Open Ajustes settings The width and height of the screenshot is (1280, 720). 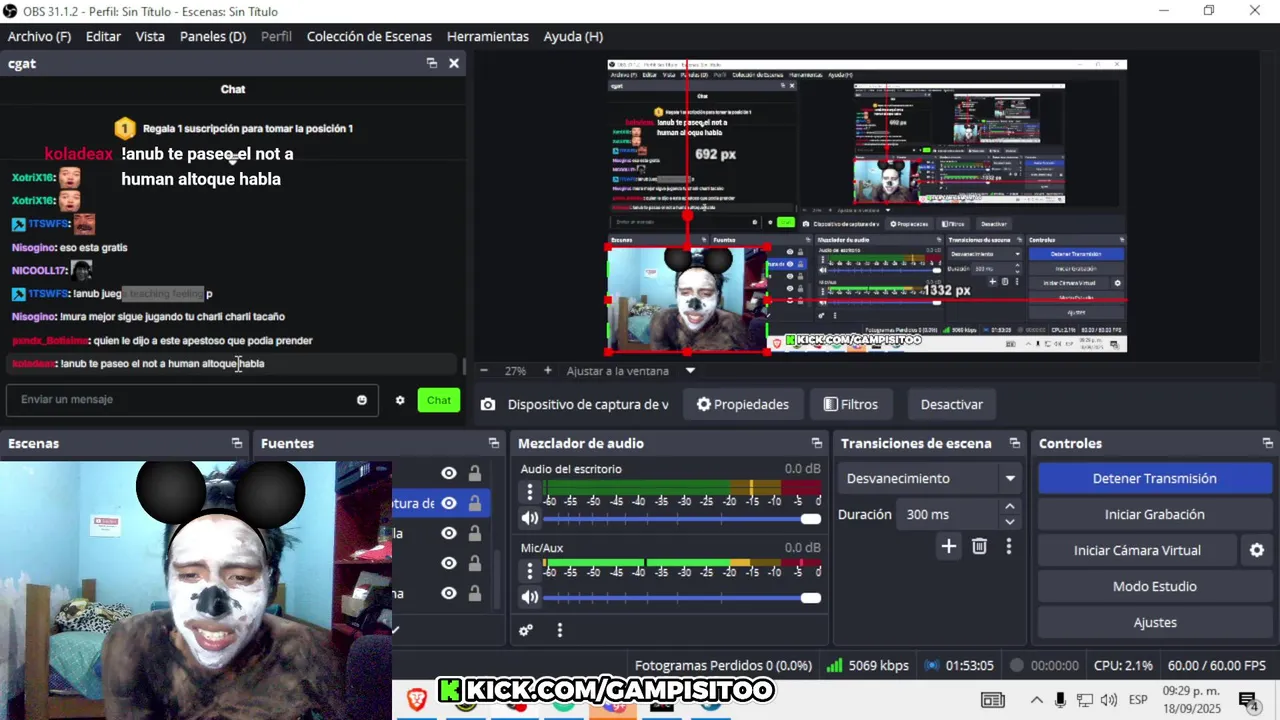[x=1154, y=622]
